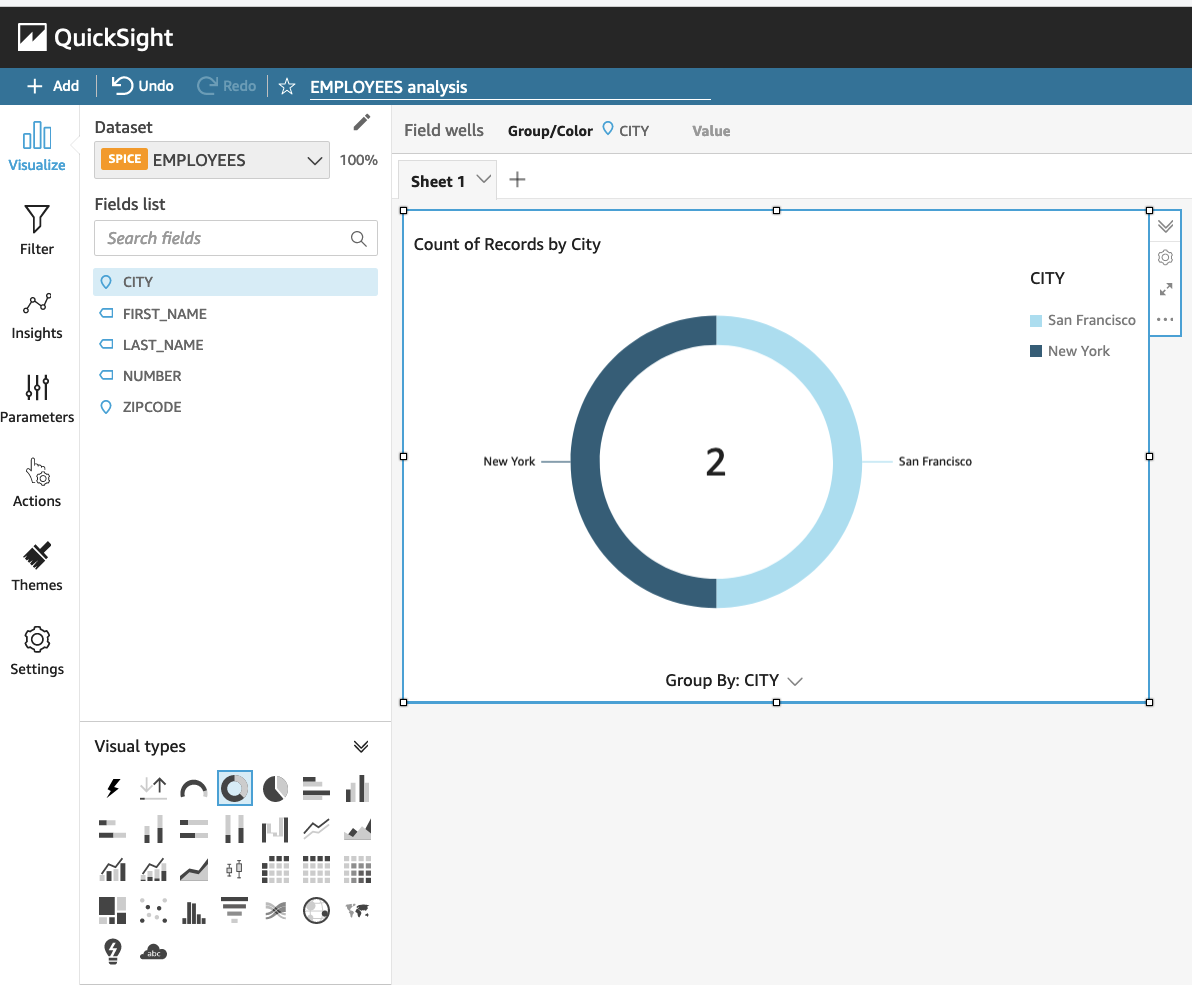Open the EMPLOYEES dataset dropdown
Screen dimensions: 1192x985
(212, 160)
